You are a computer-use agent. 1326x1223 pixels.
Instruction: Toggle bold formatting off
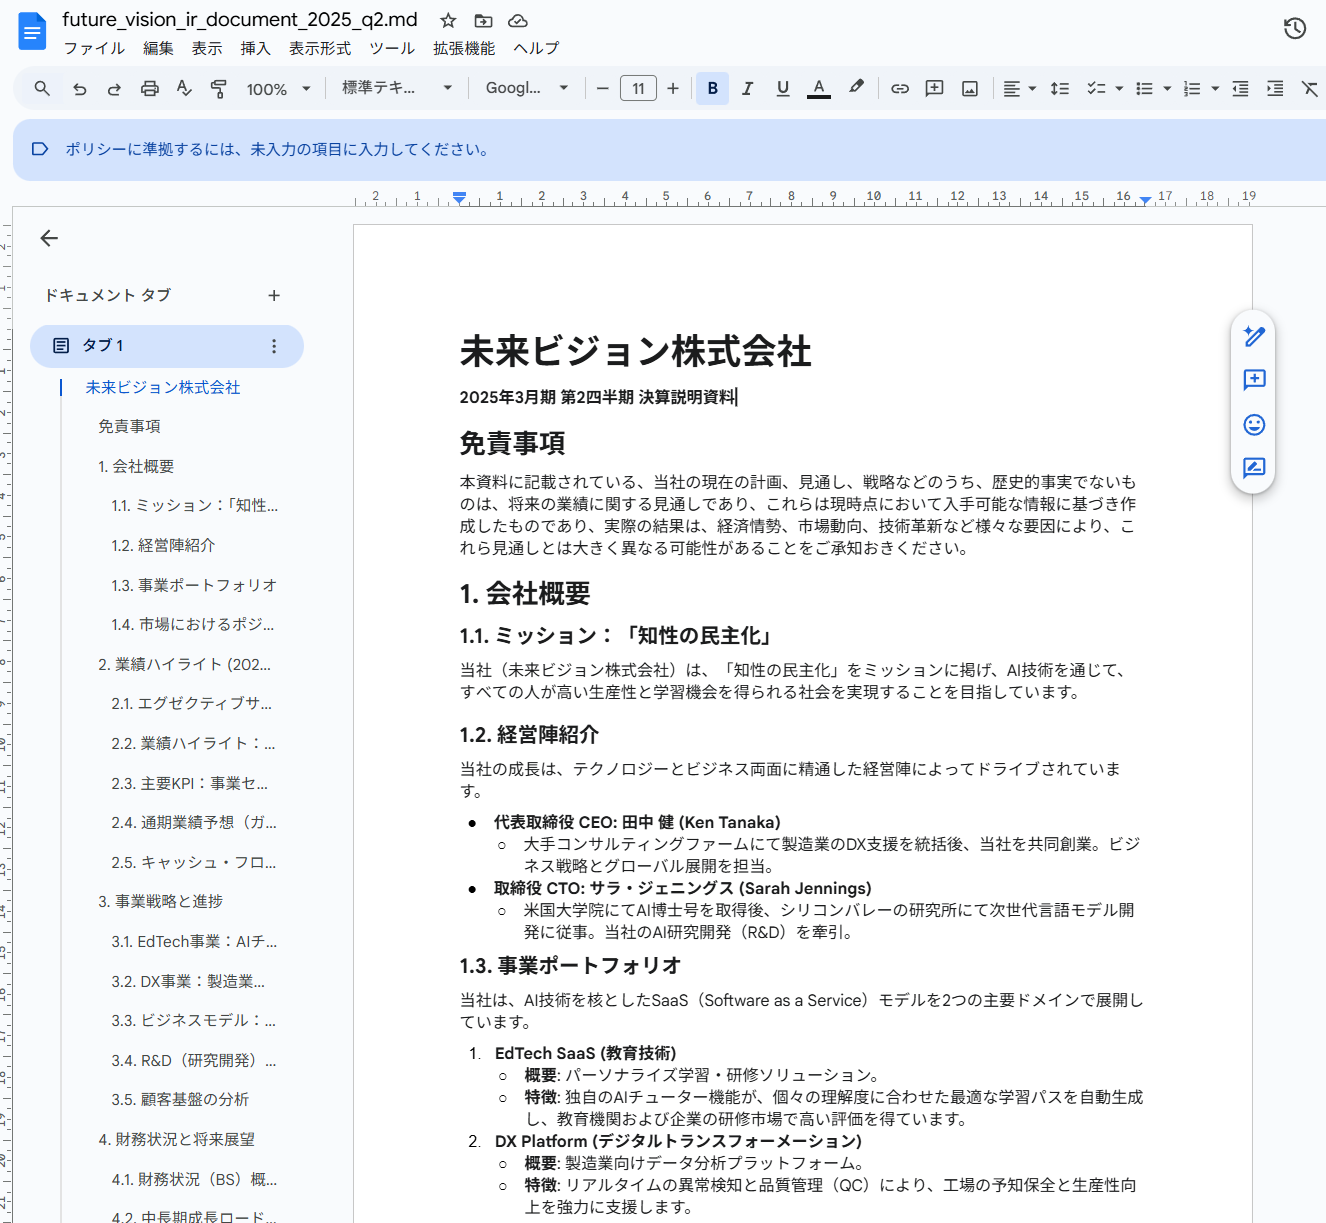712,89
